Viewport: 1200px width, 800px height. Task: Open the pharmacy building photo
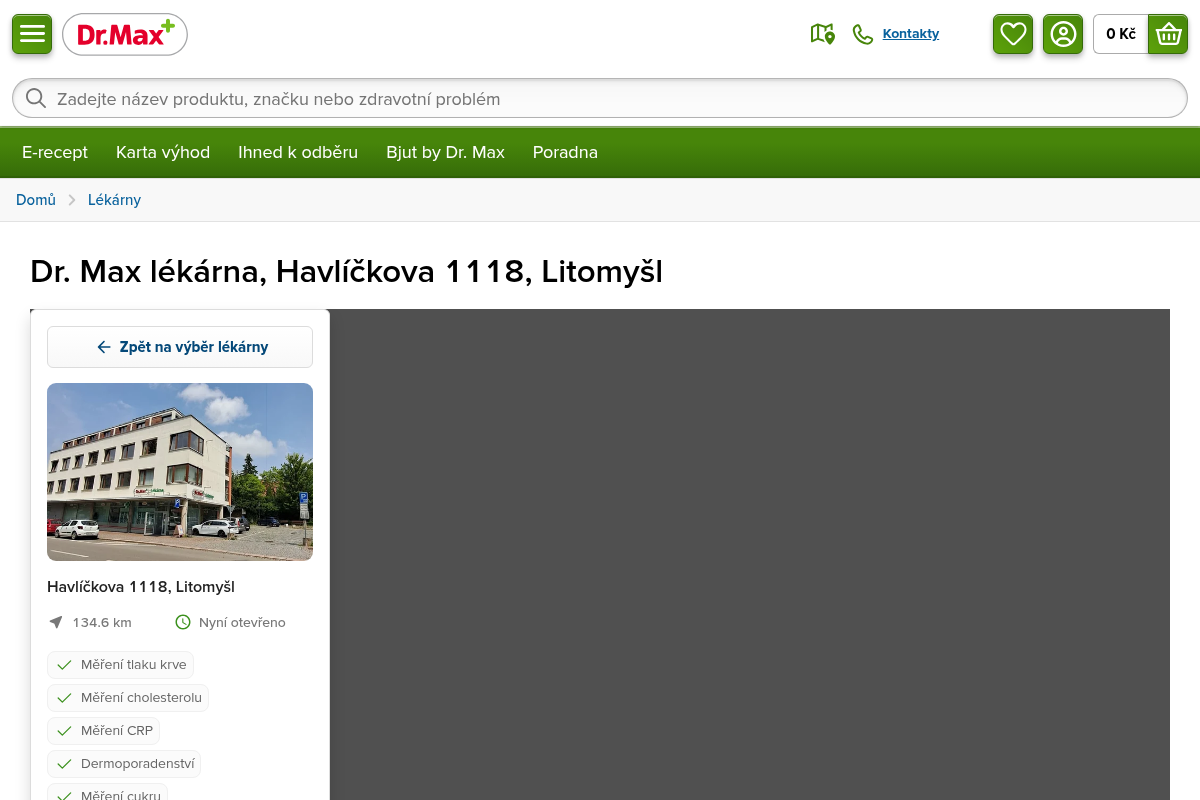pos(180,472)
